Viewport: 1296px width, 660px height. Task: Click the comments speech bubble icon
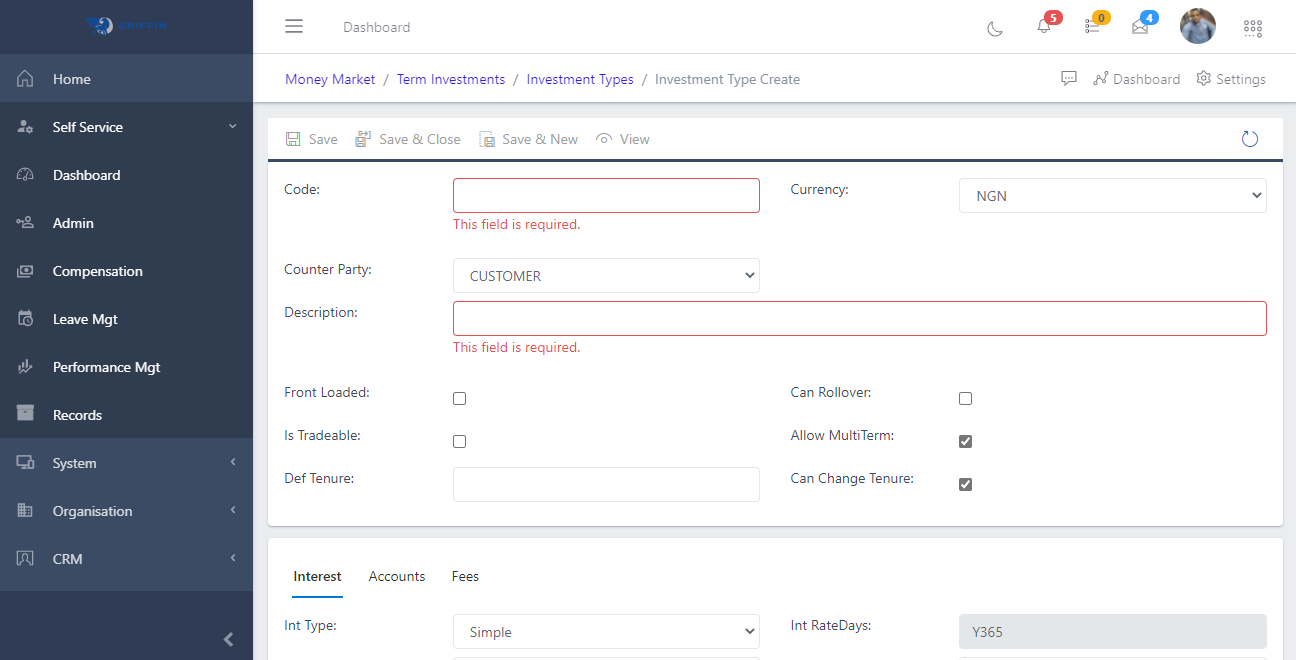[1068, 78]
